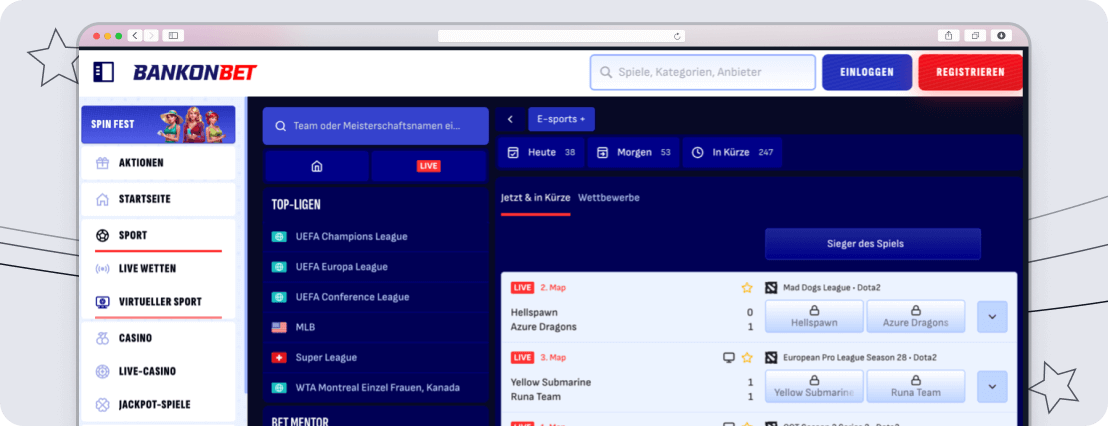Filter events by Heute
This screenshot has width=1108, height=426.
coord(541,153)
